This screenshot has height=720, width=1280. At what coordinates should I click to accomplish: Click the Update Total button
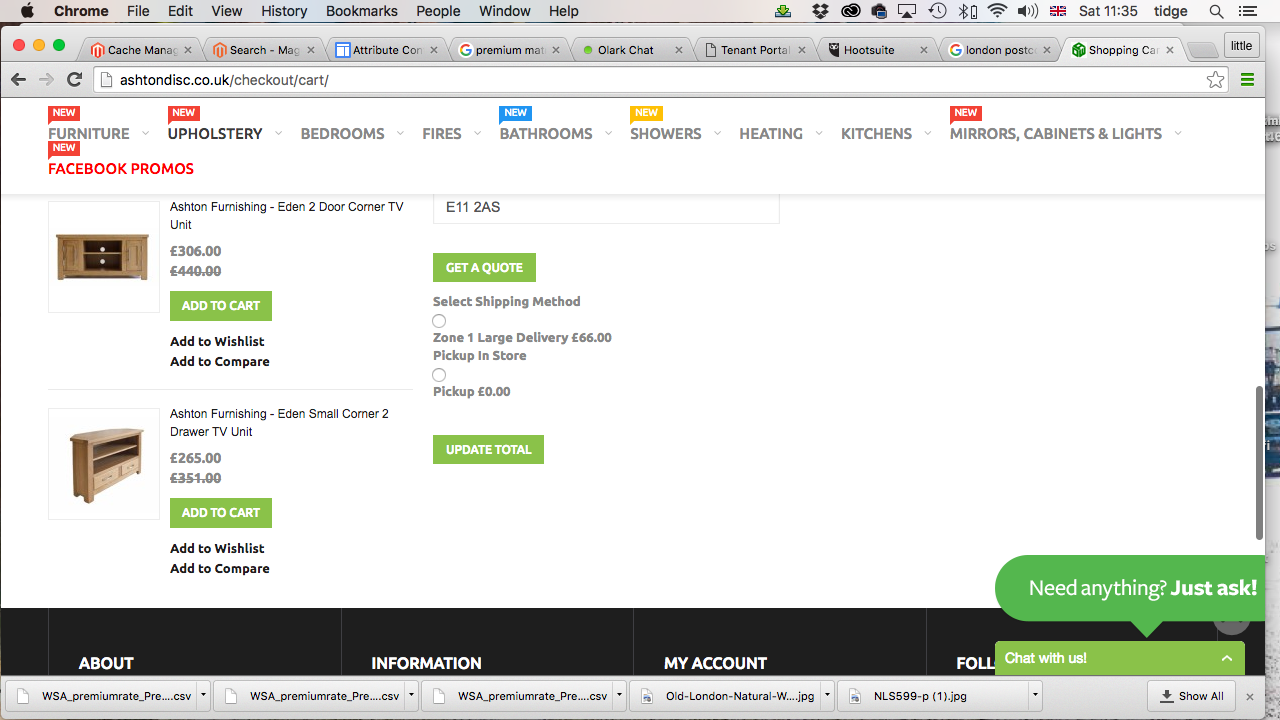click(488, 450)
